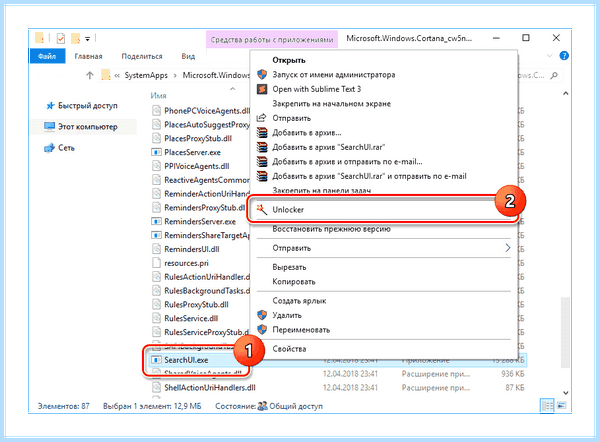Click the vertical scrollbar thumb

pos(566,333)
